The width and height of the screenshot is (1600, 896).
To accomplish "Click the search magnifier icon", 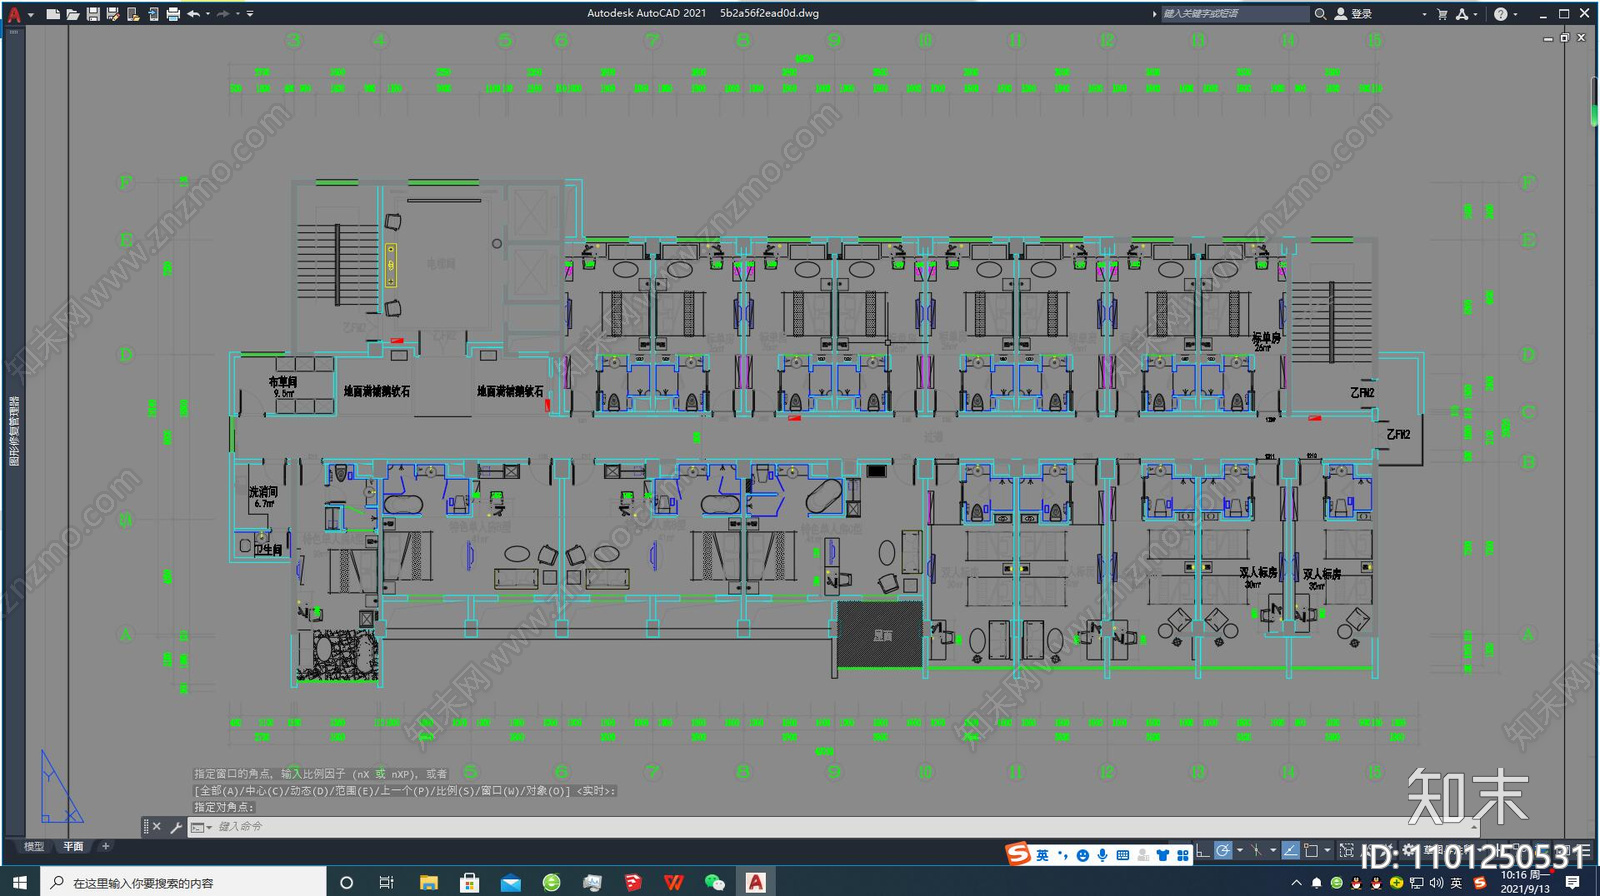I will pyautogui.click(x=1320, y=14).
